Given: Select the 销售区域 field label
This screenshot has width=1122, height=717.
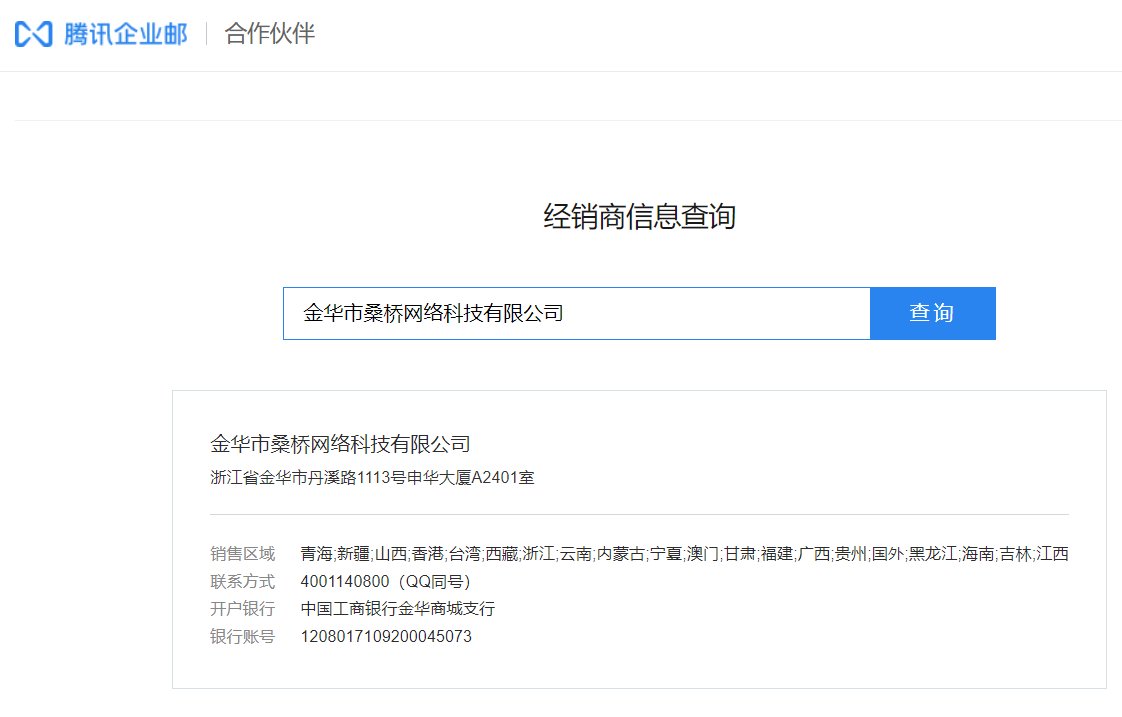Looking at the screenshot, I should 242,554.
